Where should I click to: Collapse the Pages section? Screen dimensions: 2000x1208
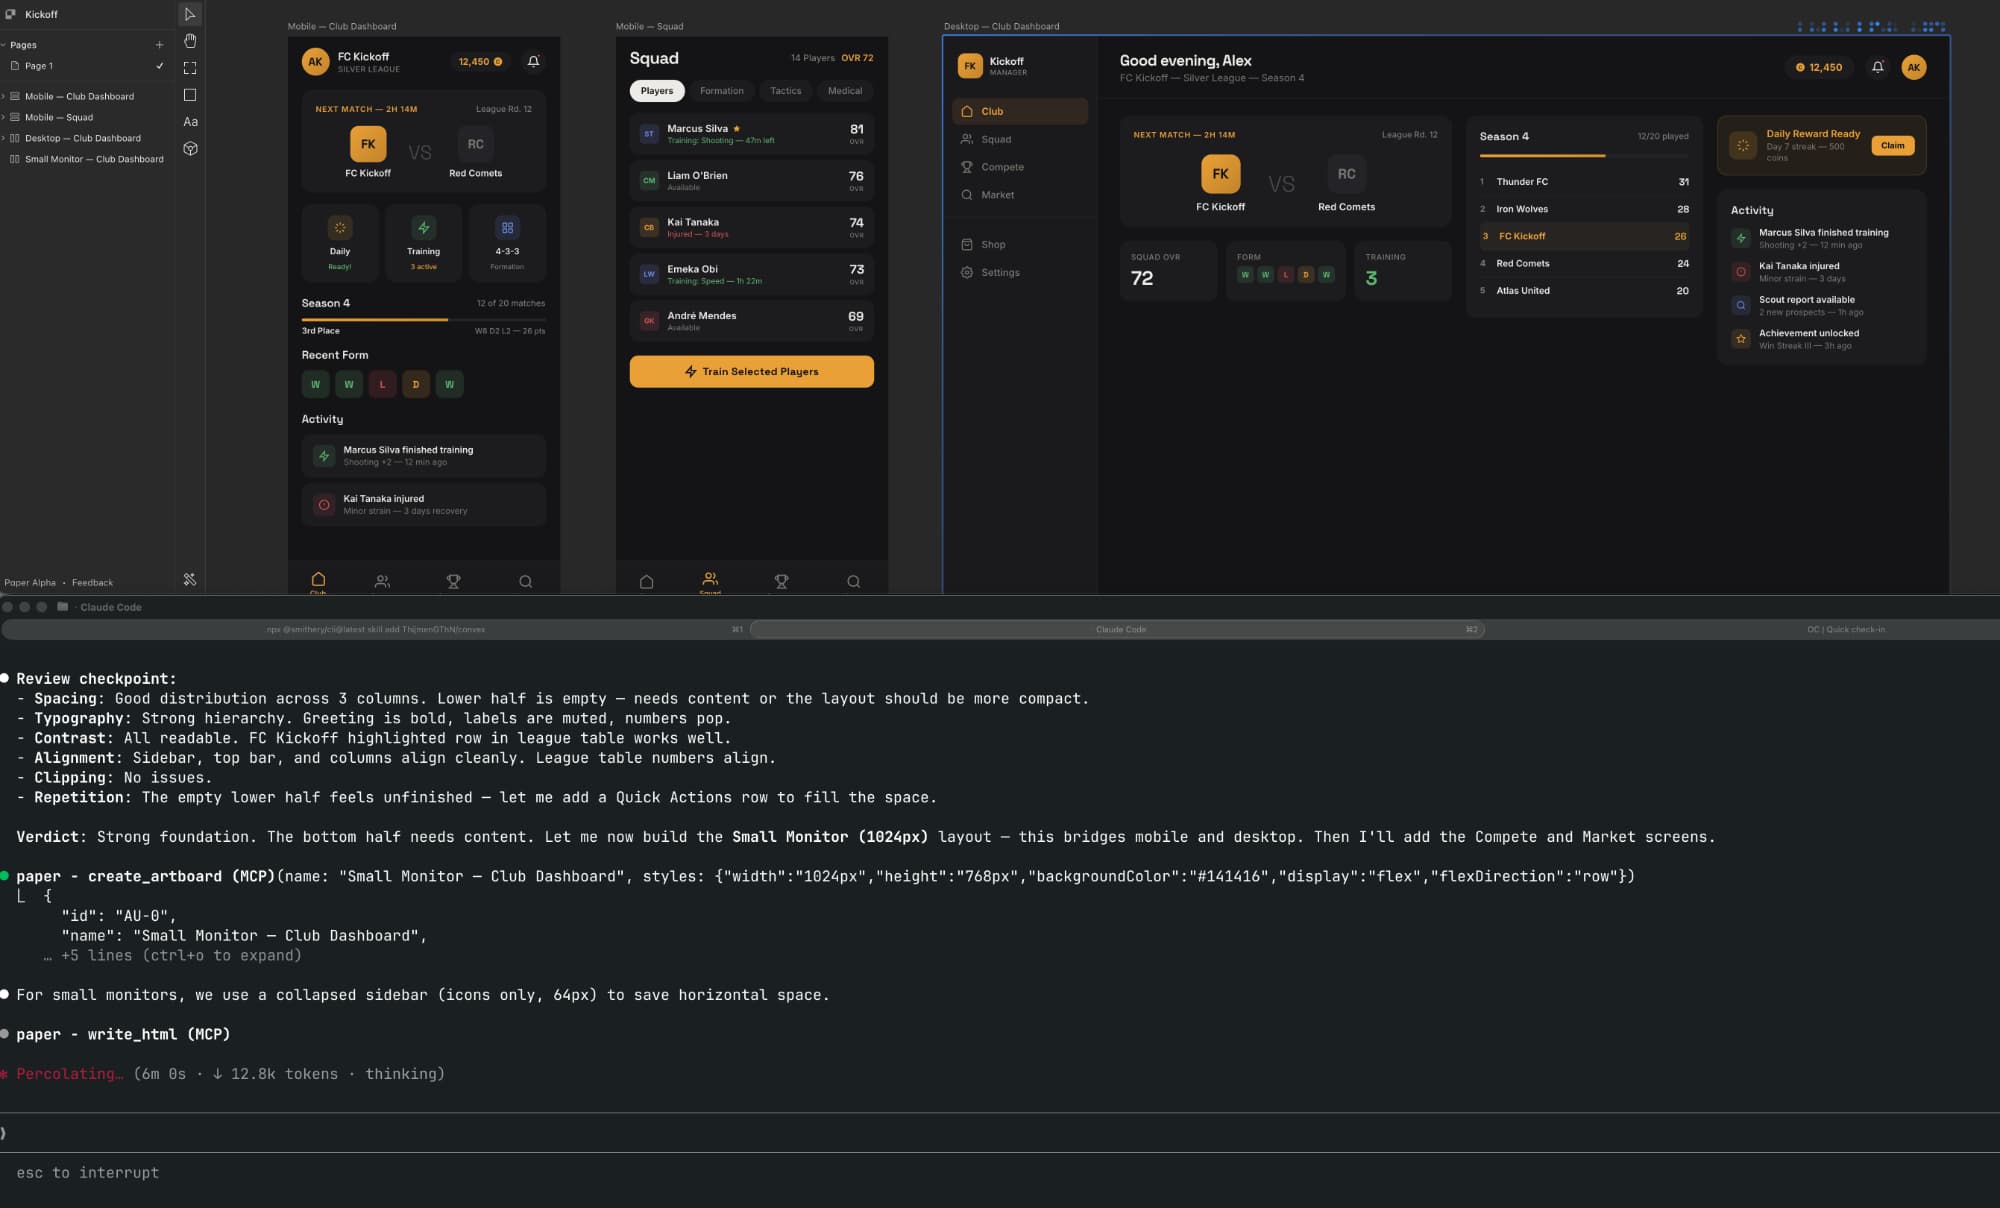point(4,45)
